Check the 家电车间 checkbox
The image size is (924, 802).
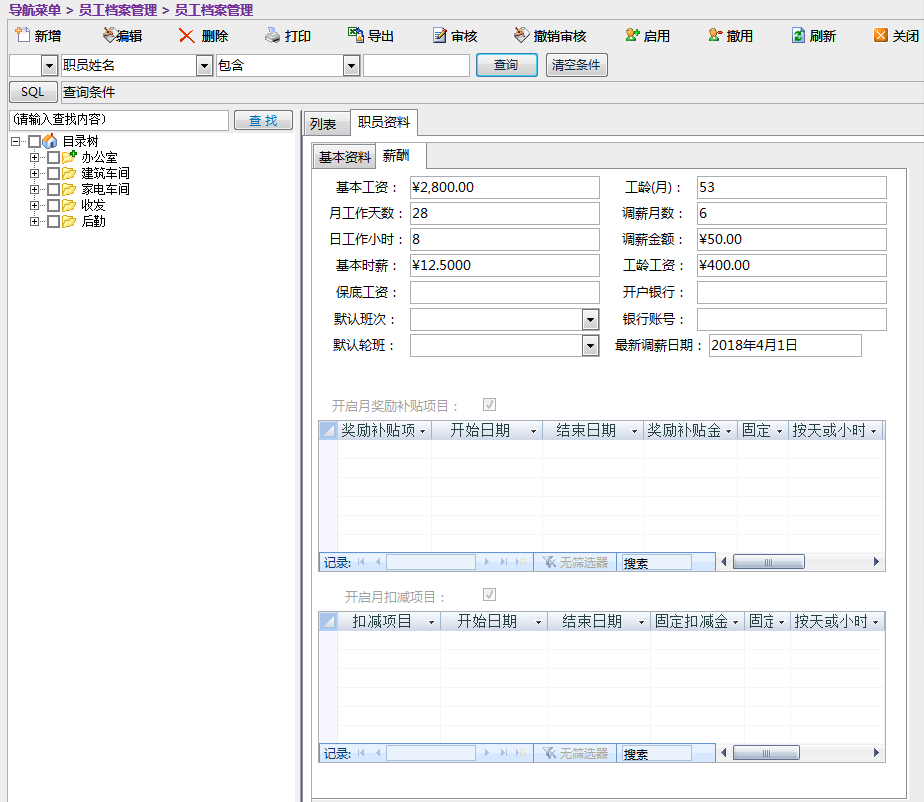pyautogui.click(x=53, y=189)
